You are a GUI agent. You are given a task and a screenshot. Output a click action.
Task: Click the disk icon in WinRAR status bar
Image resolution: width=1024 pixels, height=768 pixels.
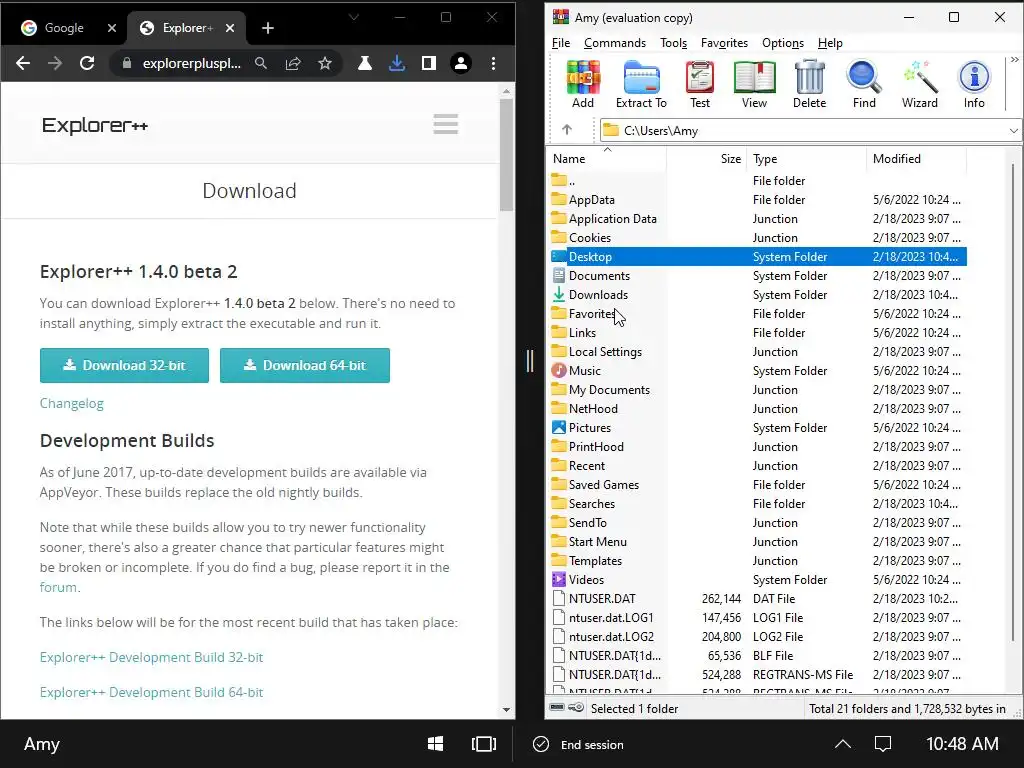click(x=557, y=707)
